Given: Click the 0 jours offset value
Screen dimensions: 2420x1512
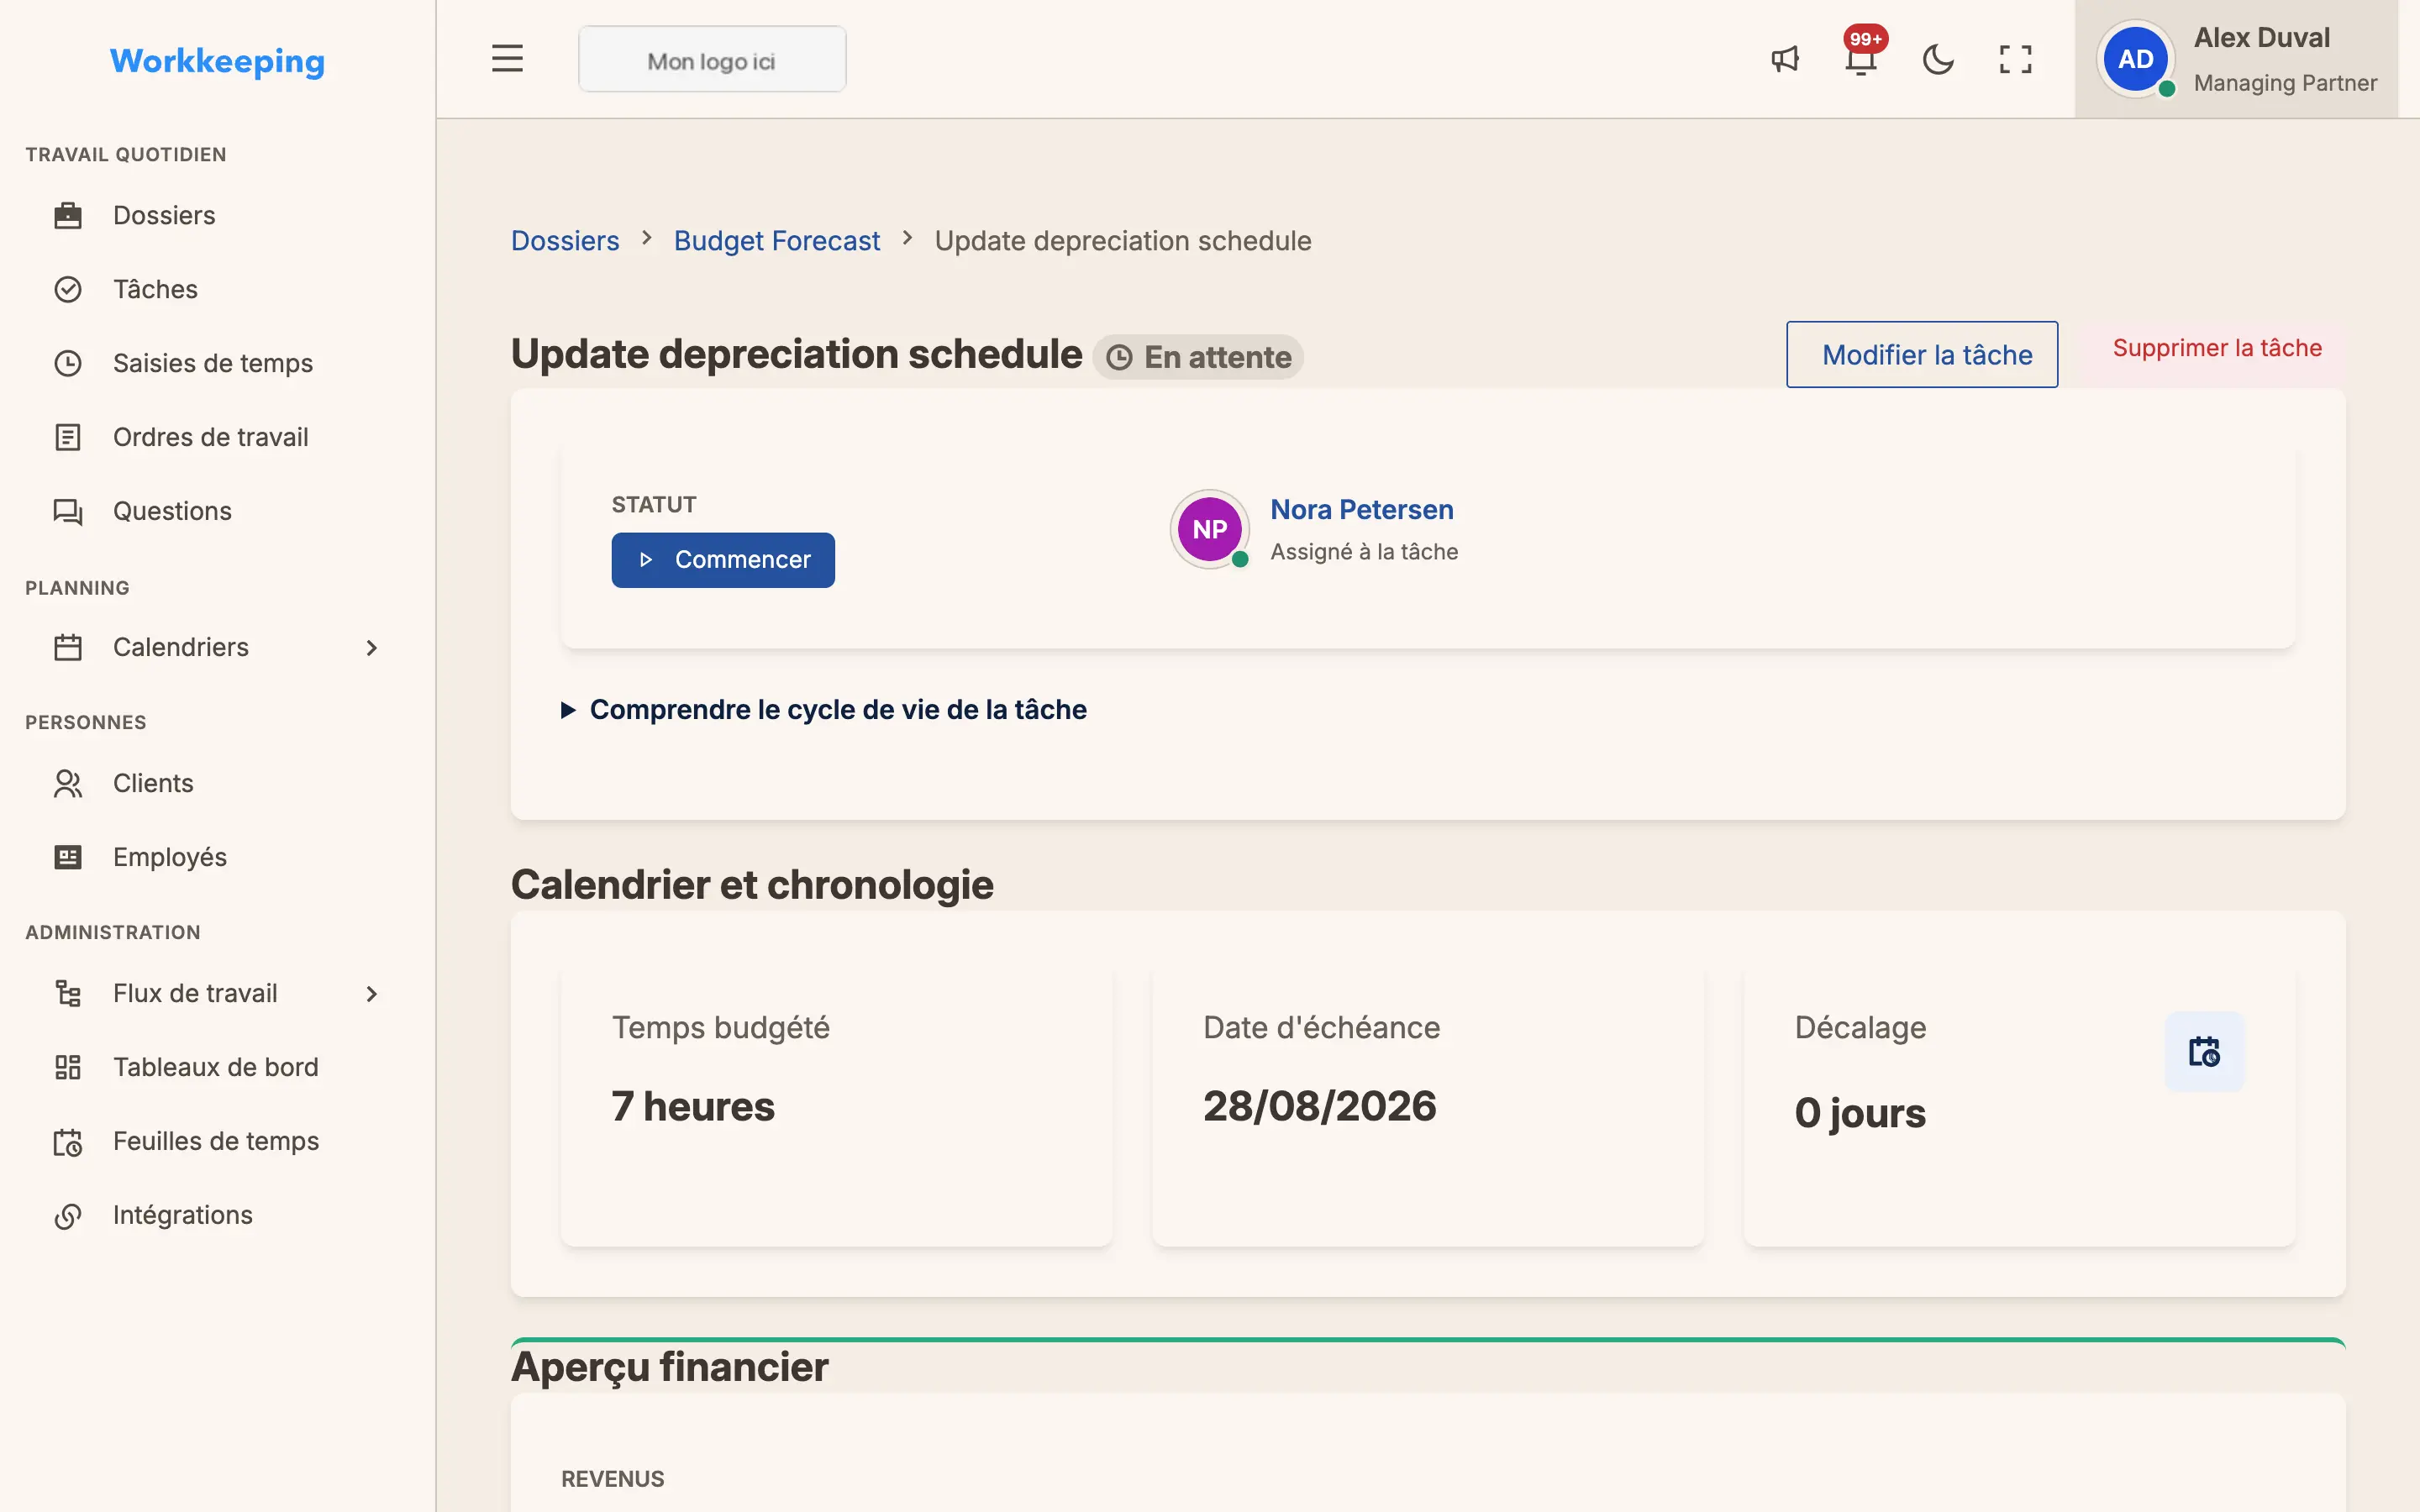Looking at the screenshot, I should click(1860, 1113).
